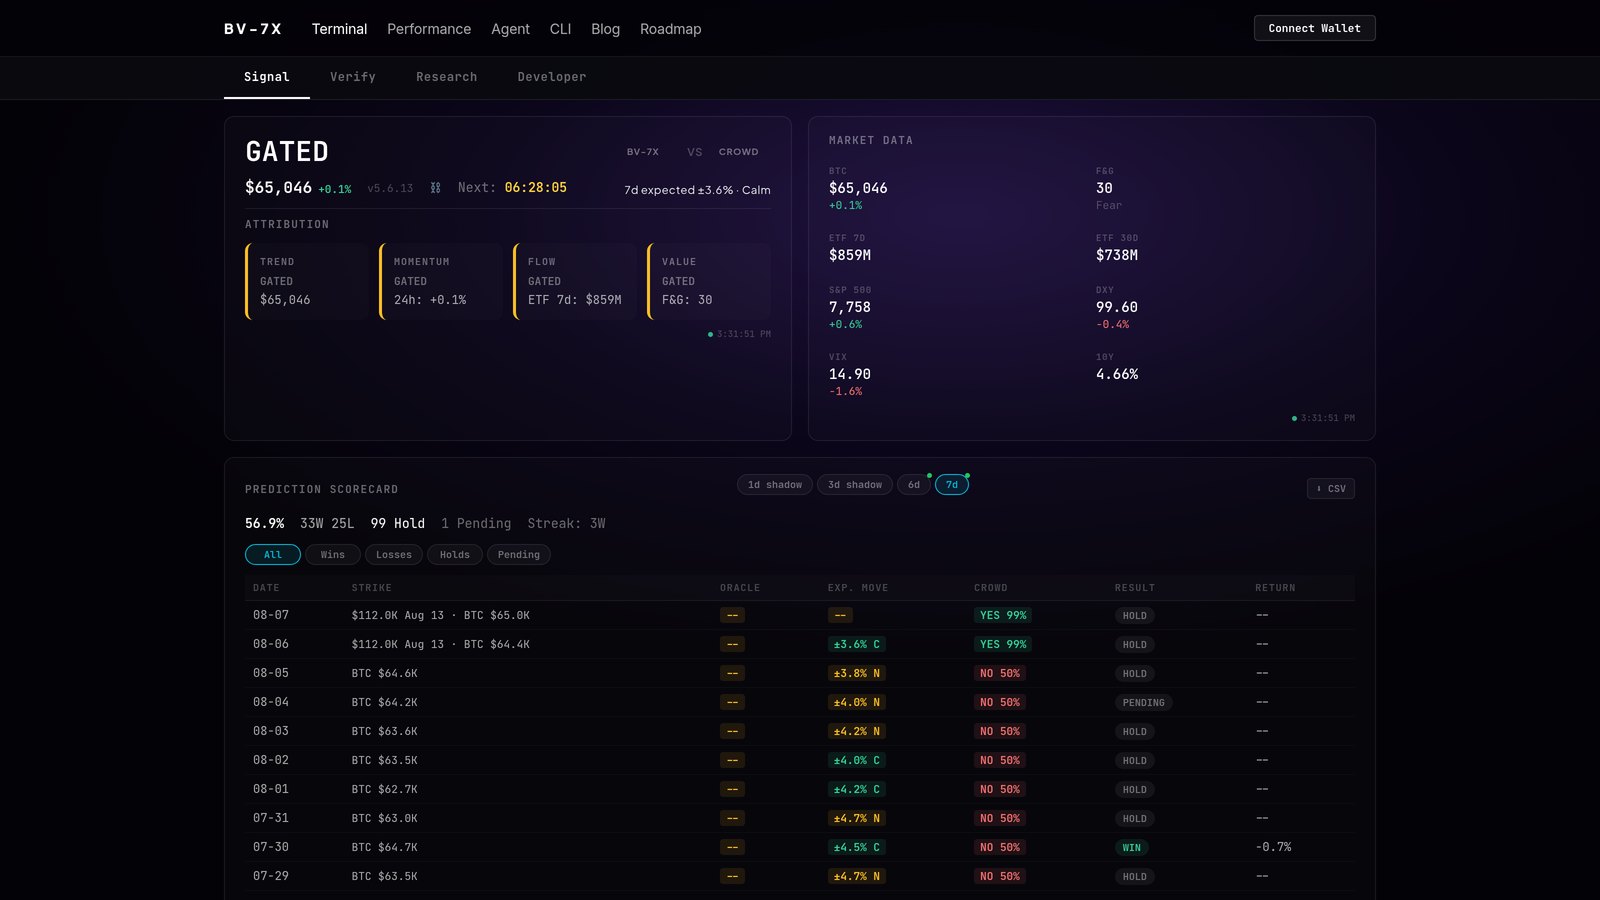Viewport: 1600px width, 900px height.
Task: Select the 3d shadow horizon pill
Action: tap(855, 485)
